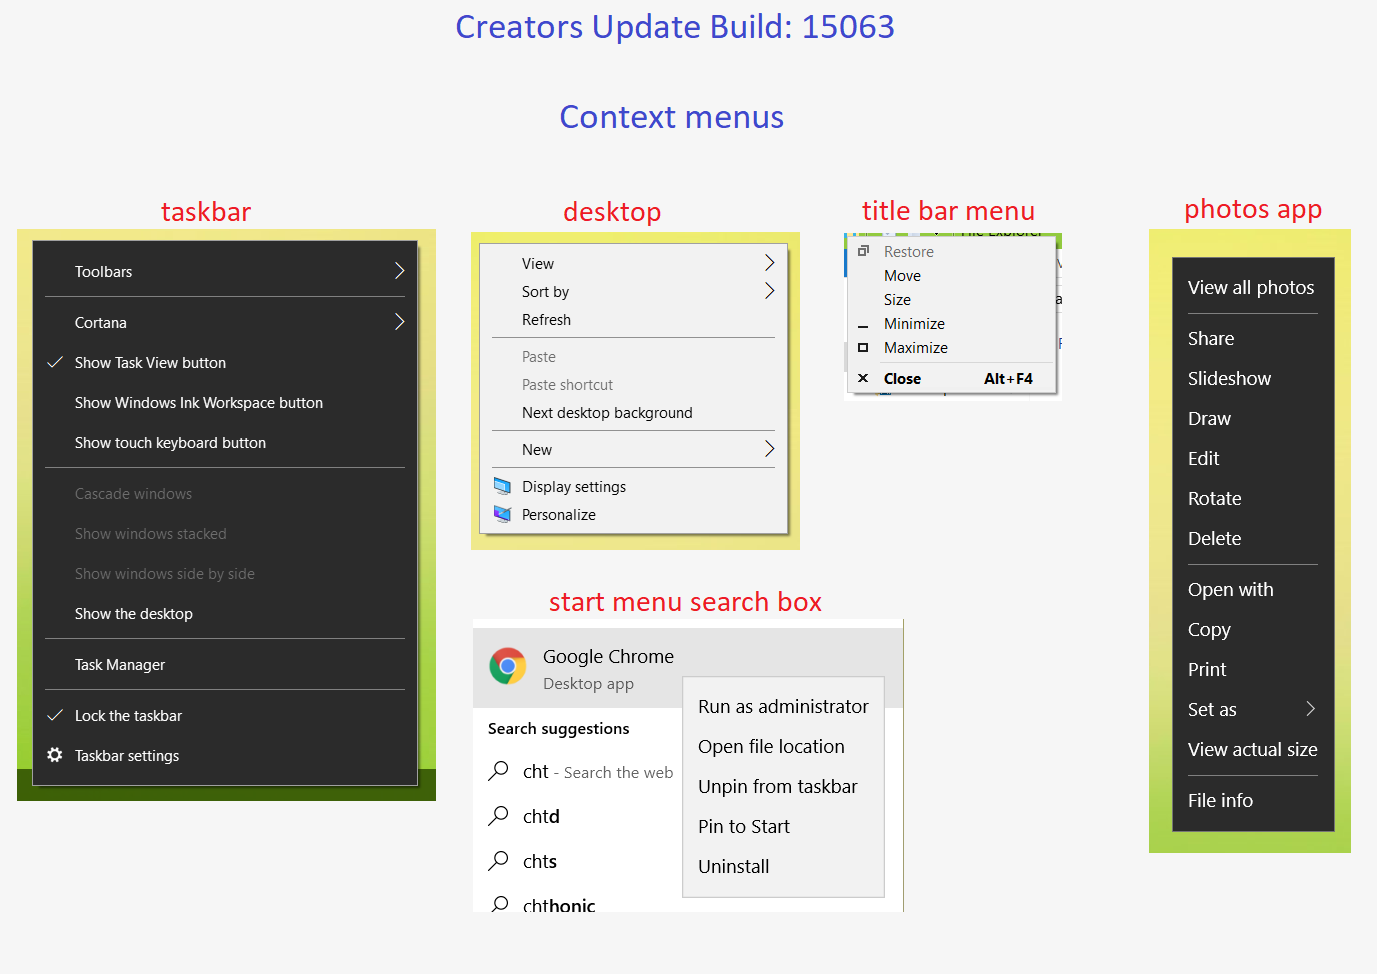The image size is (1377, 974).
Task: Click the search icon beside chtd
Action: point(498,816)
